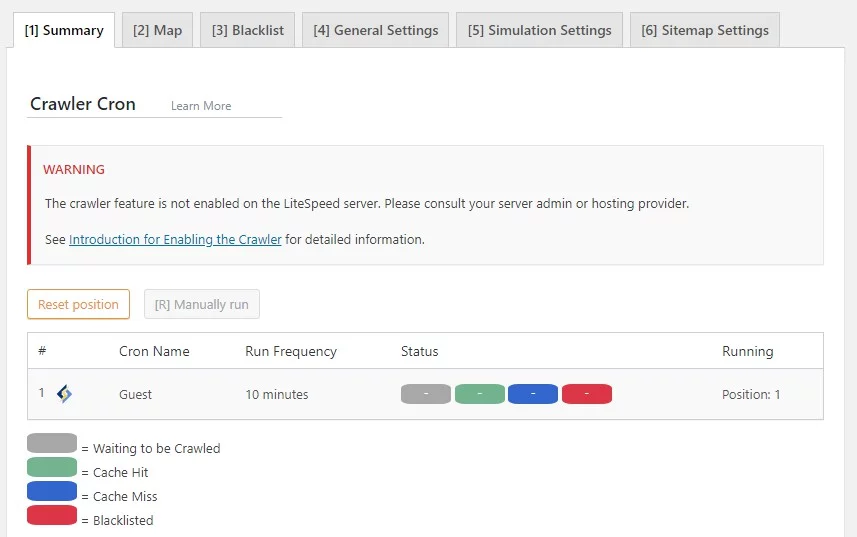Viewport: 857px width, 537px height.
Task: Click the [R] Manually run button
Action: (x=202, y=304)
